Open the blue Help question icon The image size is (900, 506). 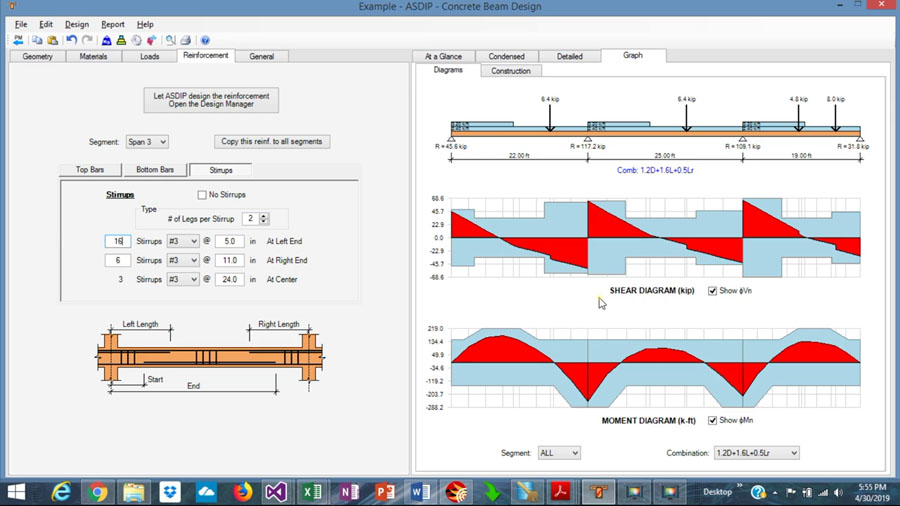[205, 40]
